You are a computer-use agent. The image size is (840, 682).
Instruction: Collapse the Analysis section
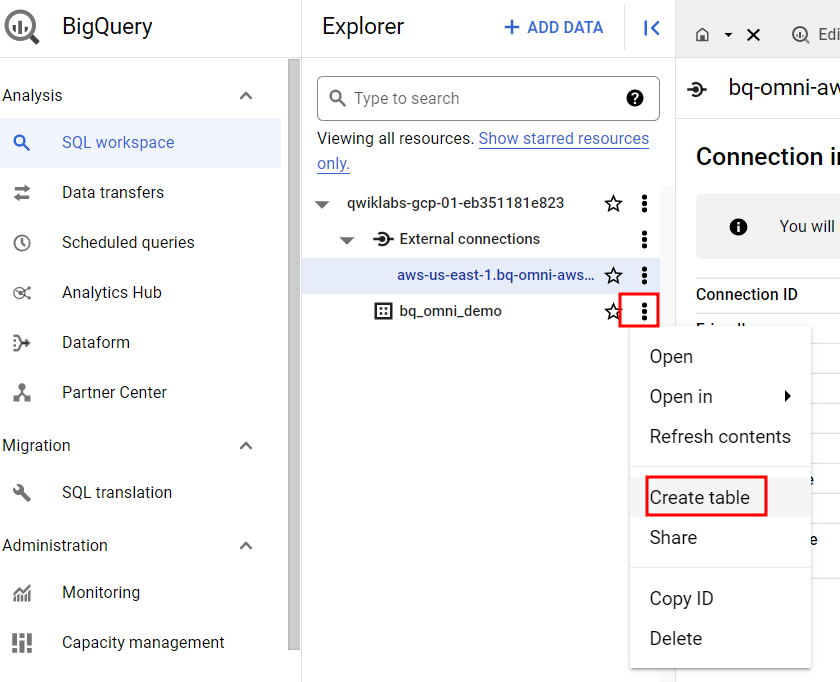click(246, 96)
